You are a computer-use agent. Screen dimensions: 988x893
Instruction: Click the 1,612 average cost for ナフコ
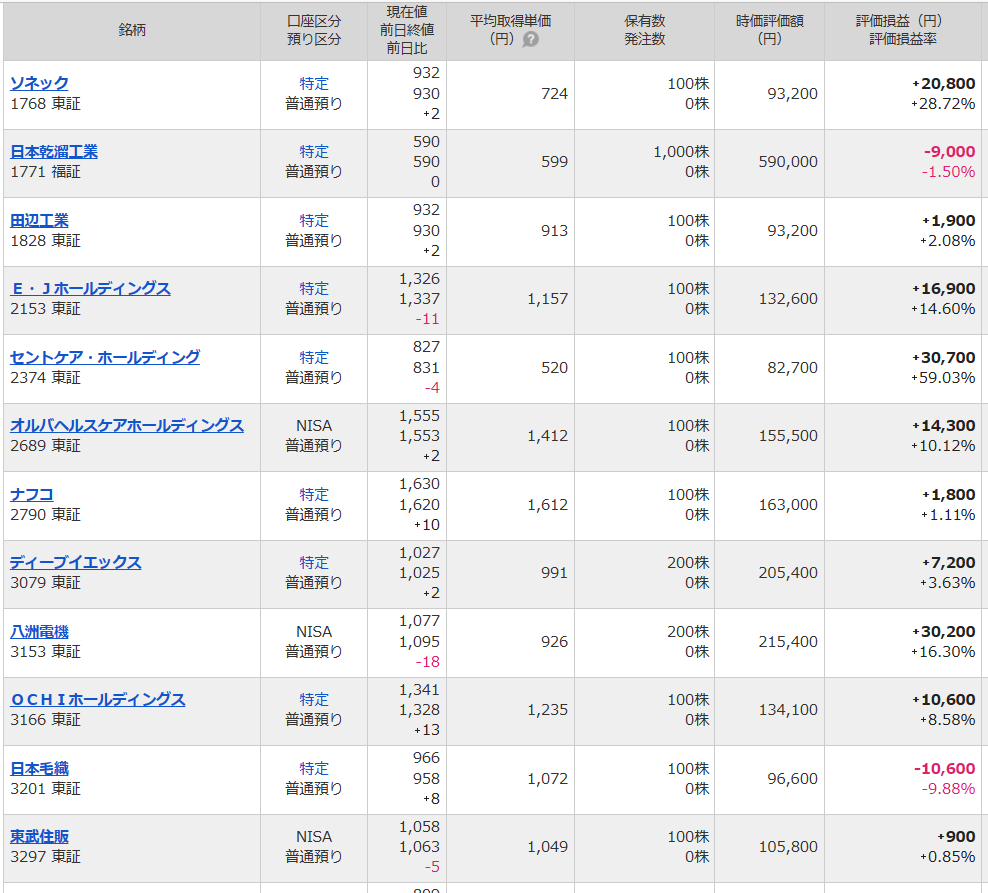tap(548, 505)
